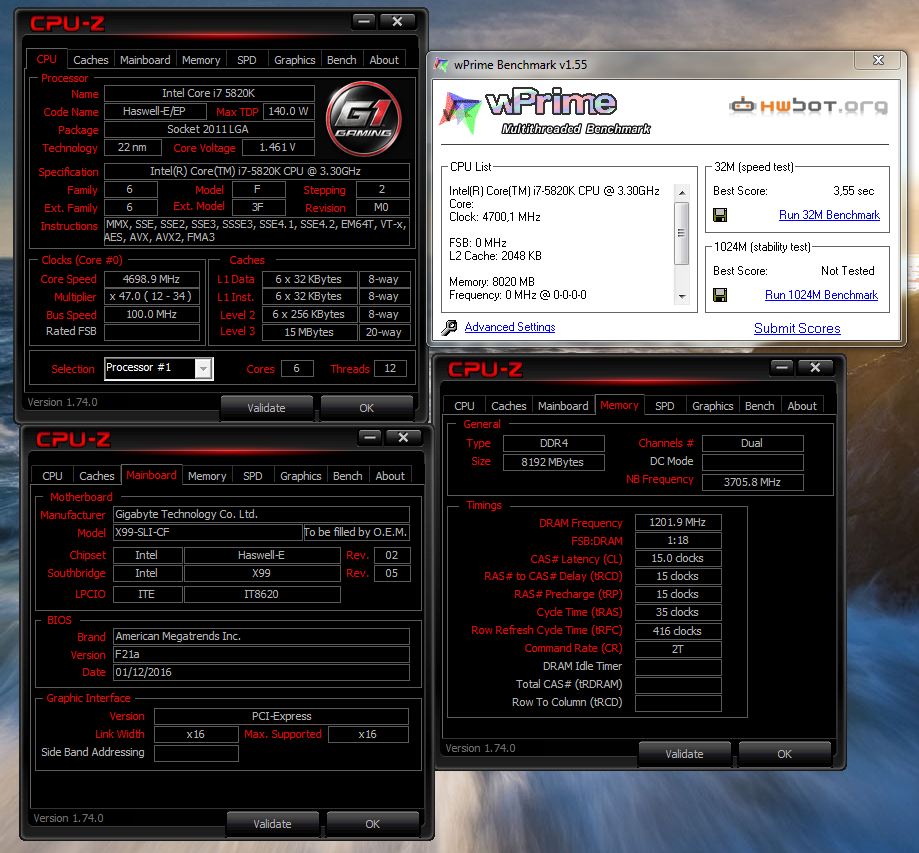This screenshot has height=853, width=919.
Task: Click the DRAM Frequency 1201.9 MHz field
Action: coord(678,522)
